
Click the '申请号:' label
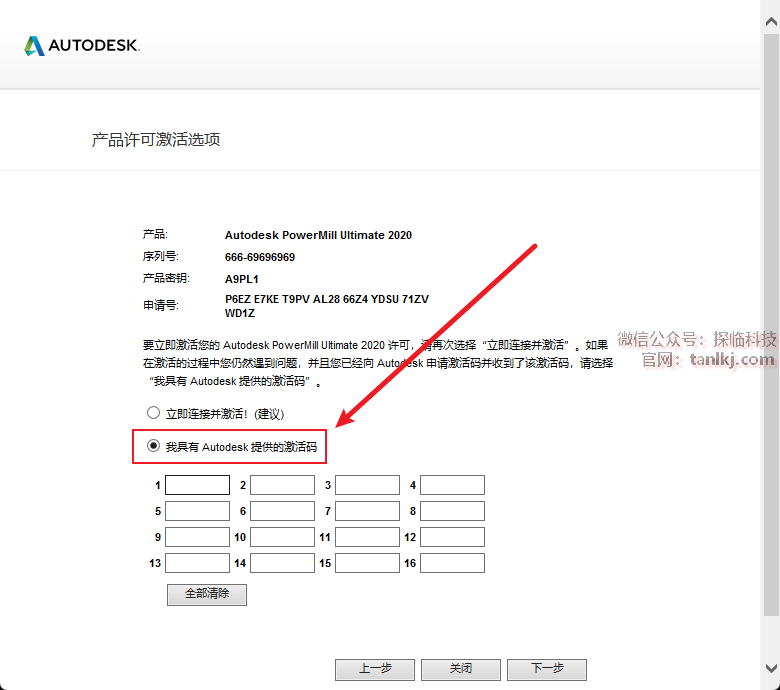[161, 305]
